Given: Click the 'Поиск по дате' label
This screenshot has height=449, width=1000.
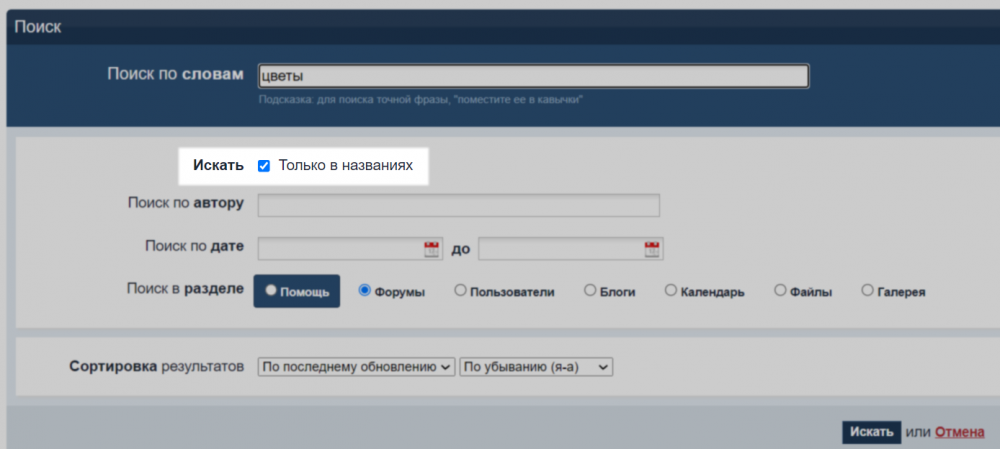Looking at the screenshot, I should [x=194, y=246].
